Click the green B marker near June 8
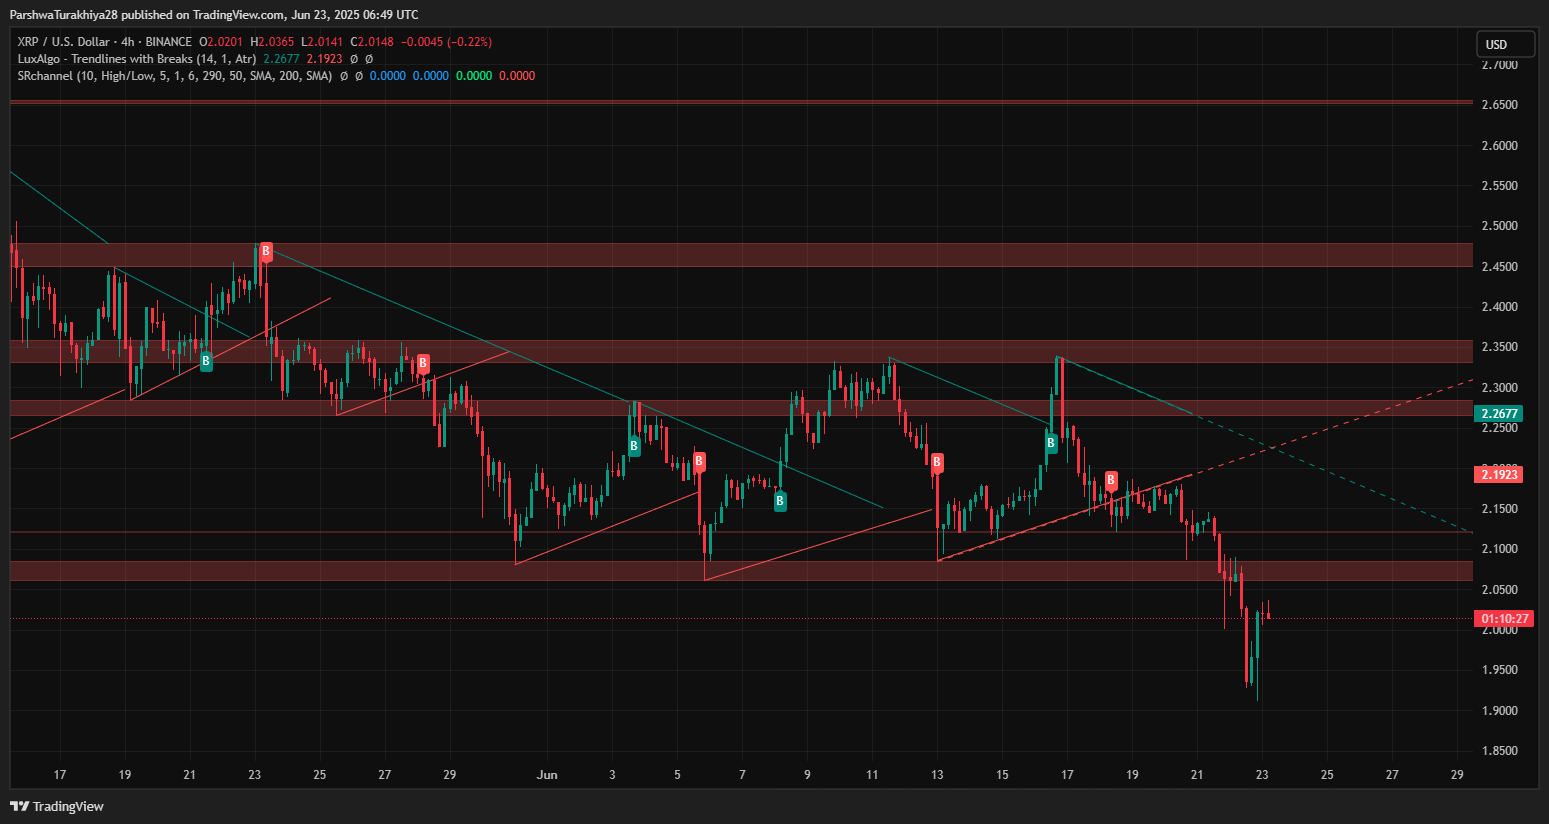This screenshot has height=824, width=1549. pyautogui.click(x=780, y=501)
